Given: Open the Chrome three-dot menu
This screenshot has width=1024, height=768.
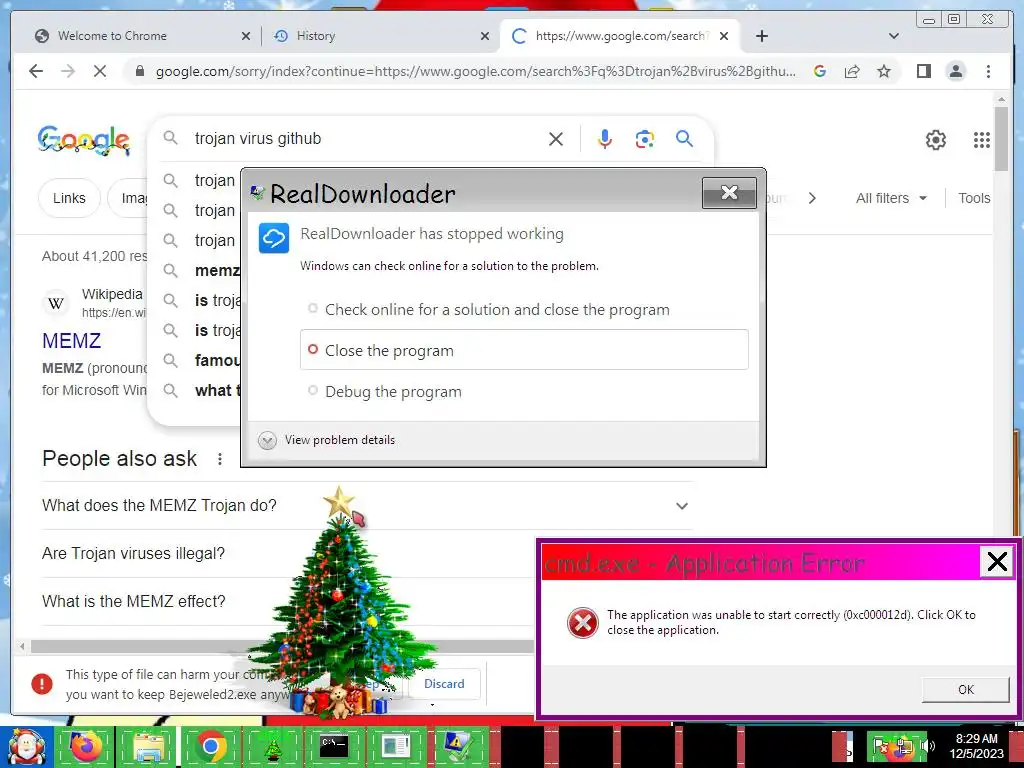Looking at the screenshot, I should [988, 71].
